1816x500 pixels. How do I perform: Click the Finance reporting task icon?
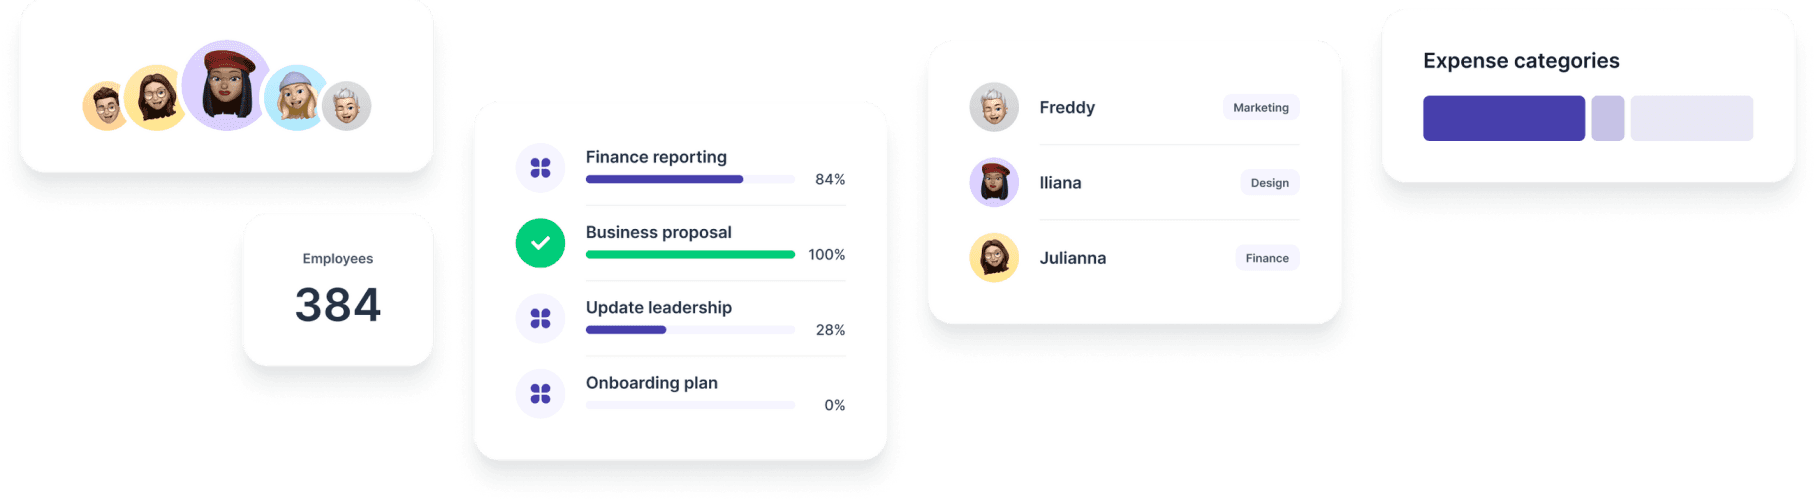[x=540, y=168]
